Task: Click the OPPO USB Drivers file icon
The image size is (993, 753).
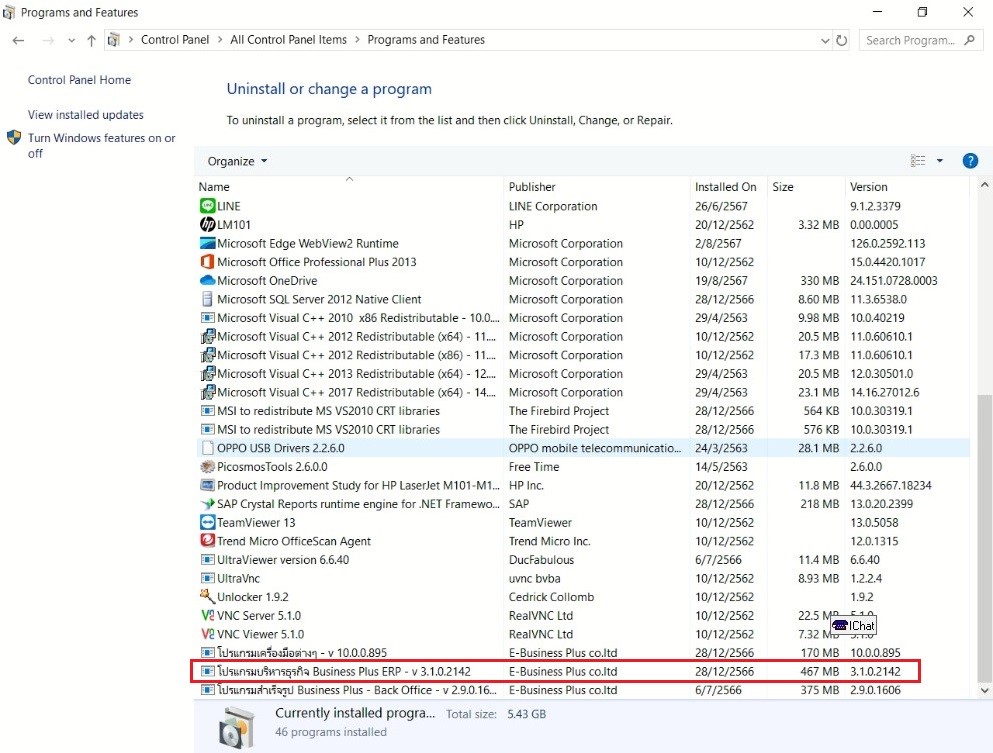Action: pyautogui.click(x=207, y=448)
